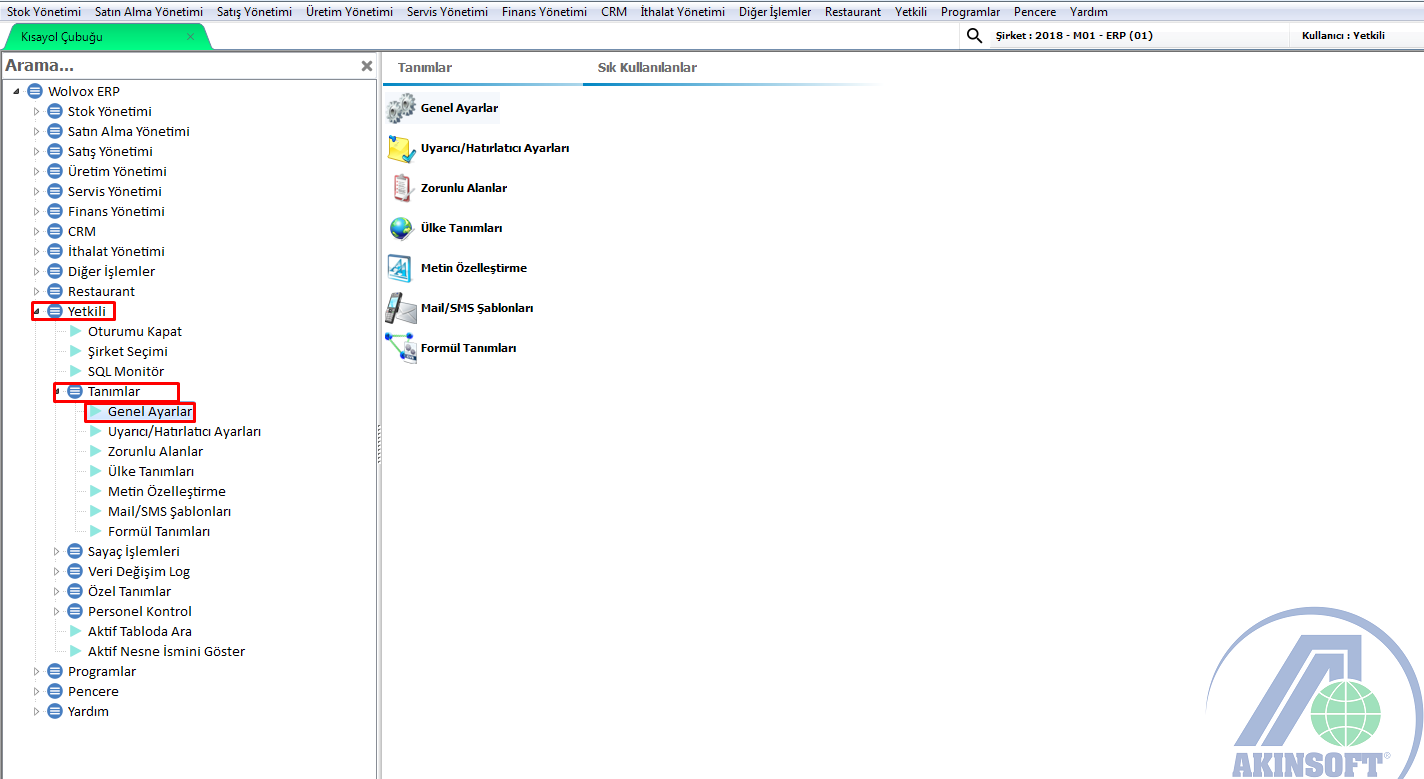Click the Oturumu Kapat arrow icon
This screenshot has width=1424, height=779.
pos(76,331)
